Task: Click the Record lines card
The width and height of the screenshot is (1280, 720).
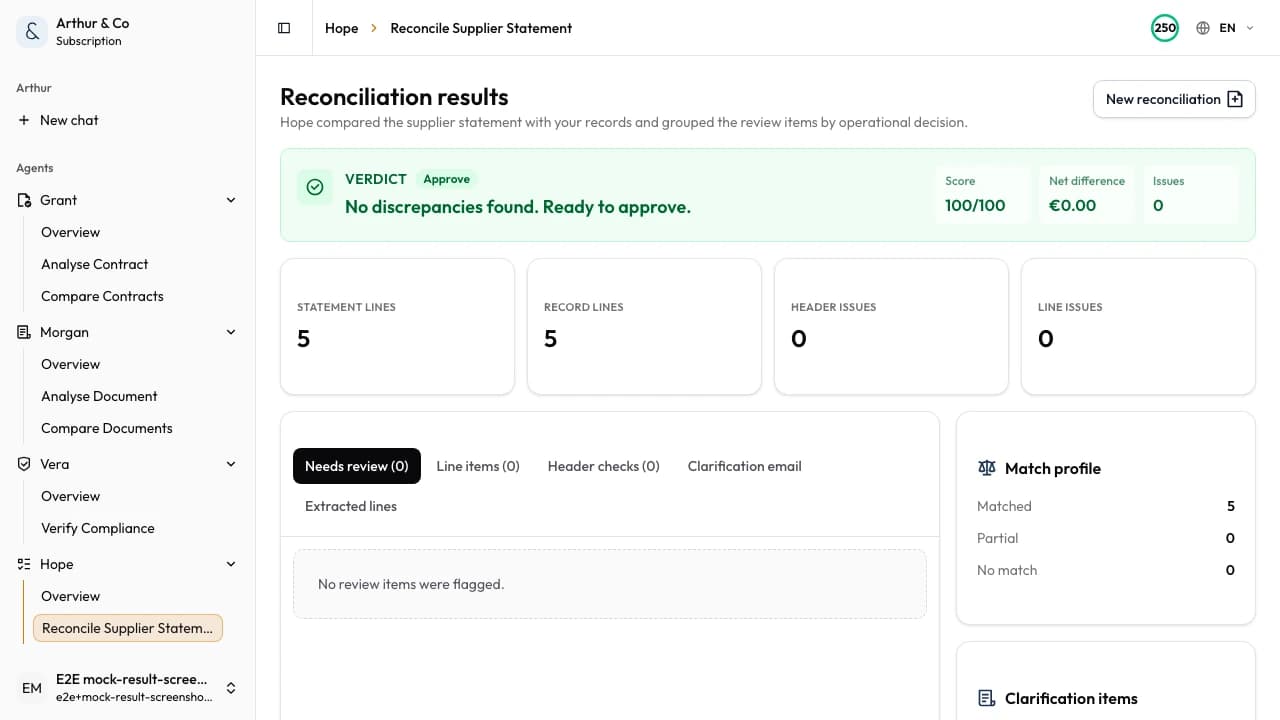Action: tap(644, 327)
